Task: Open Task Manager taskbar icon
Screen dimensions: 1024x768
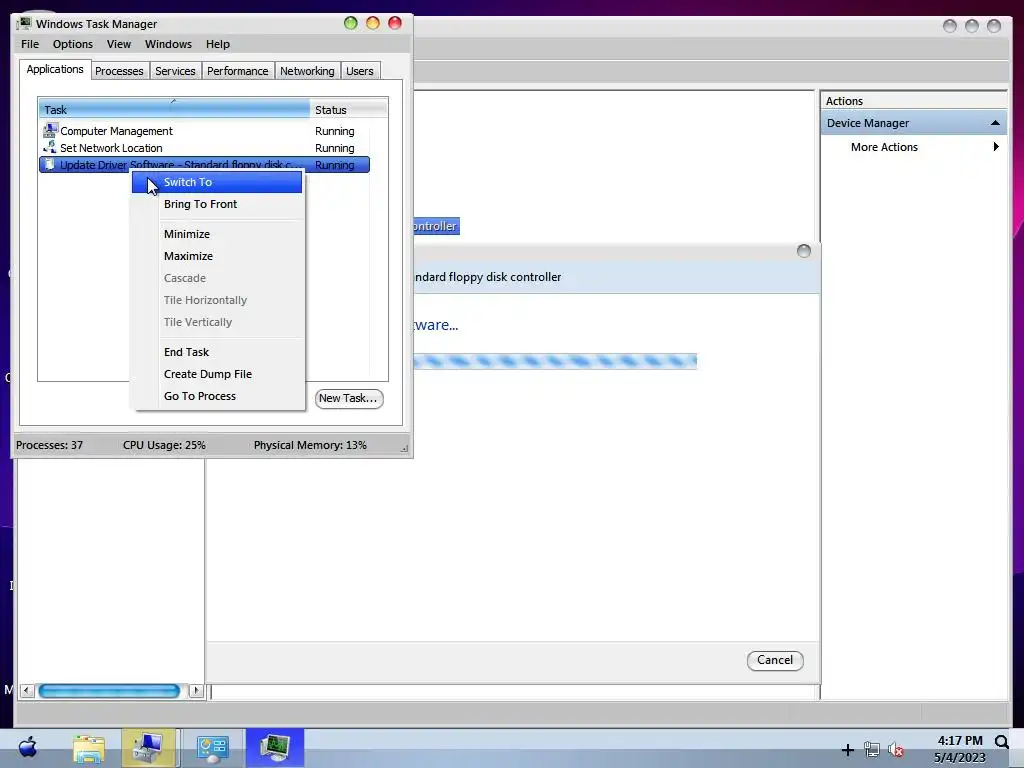Action: (x=275, y=748)
